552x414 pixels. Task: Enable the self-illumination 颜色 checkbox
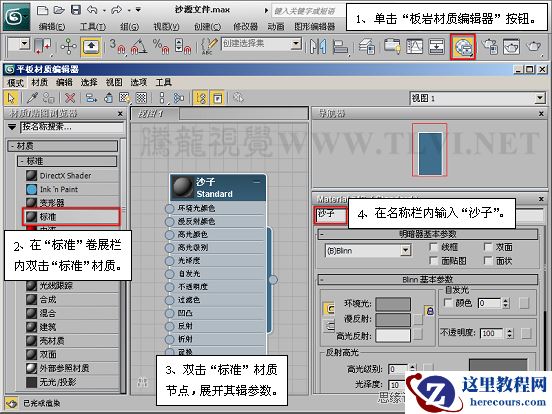point(448,303)
